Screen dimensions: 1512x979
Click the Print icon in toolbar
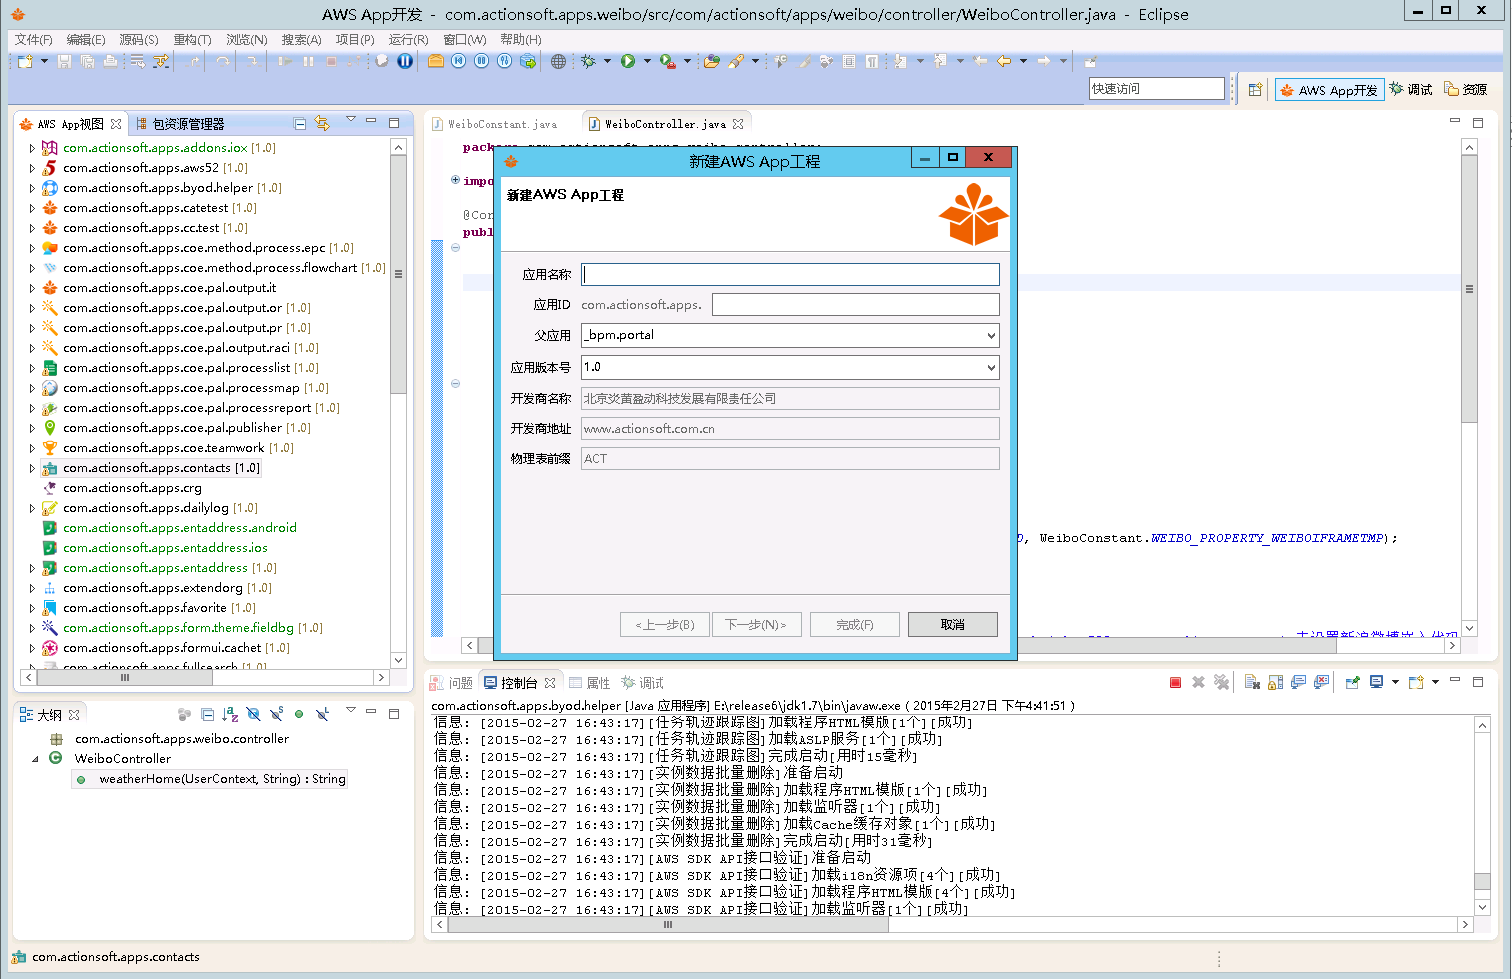[x=110, y=62]
